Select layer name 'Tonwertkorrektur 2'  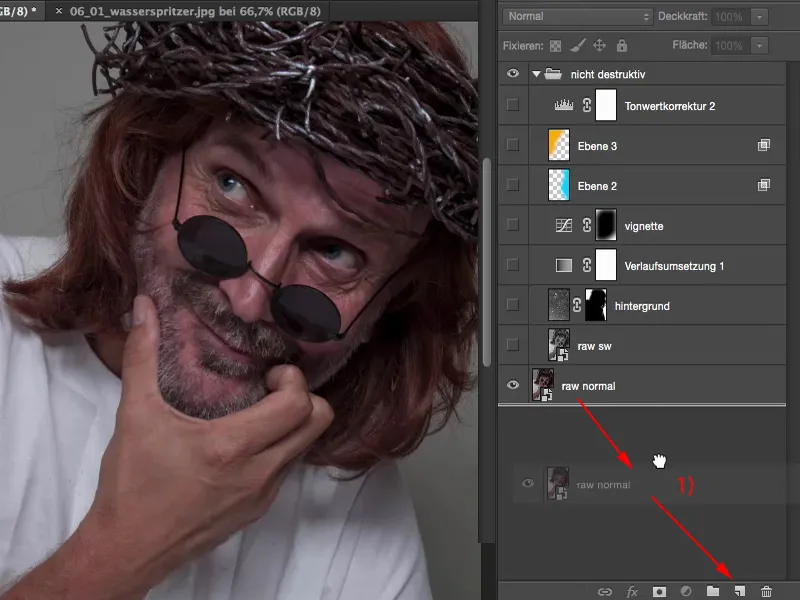pyautogui.click(x=670, y=106)
